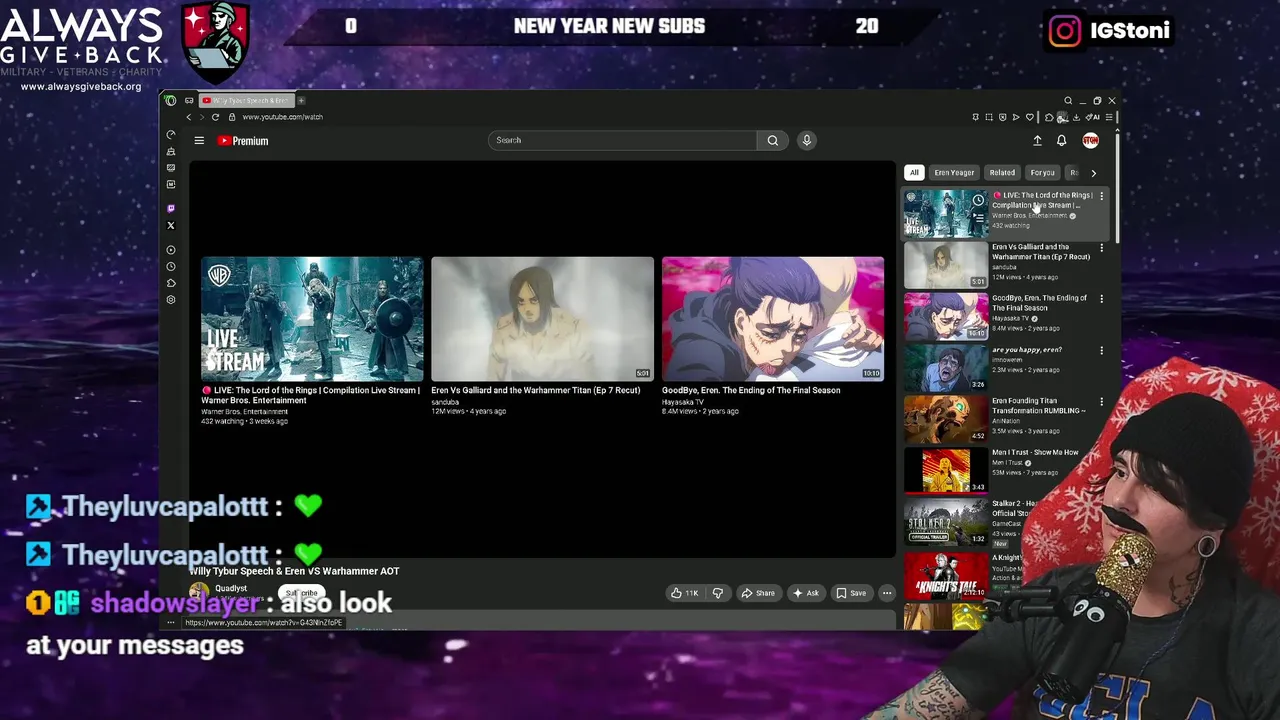Subscribe to the Quadlyst channel
1280x720 pixels.
tap(301, 593)
